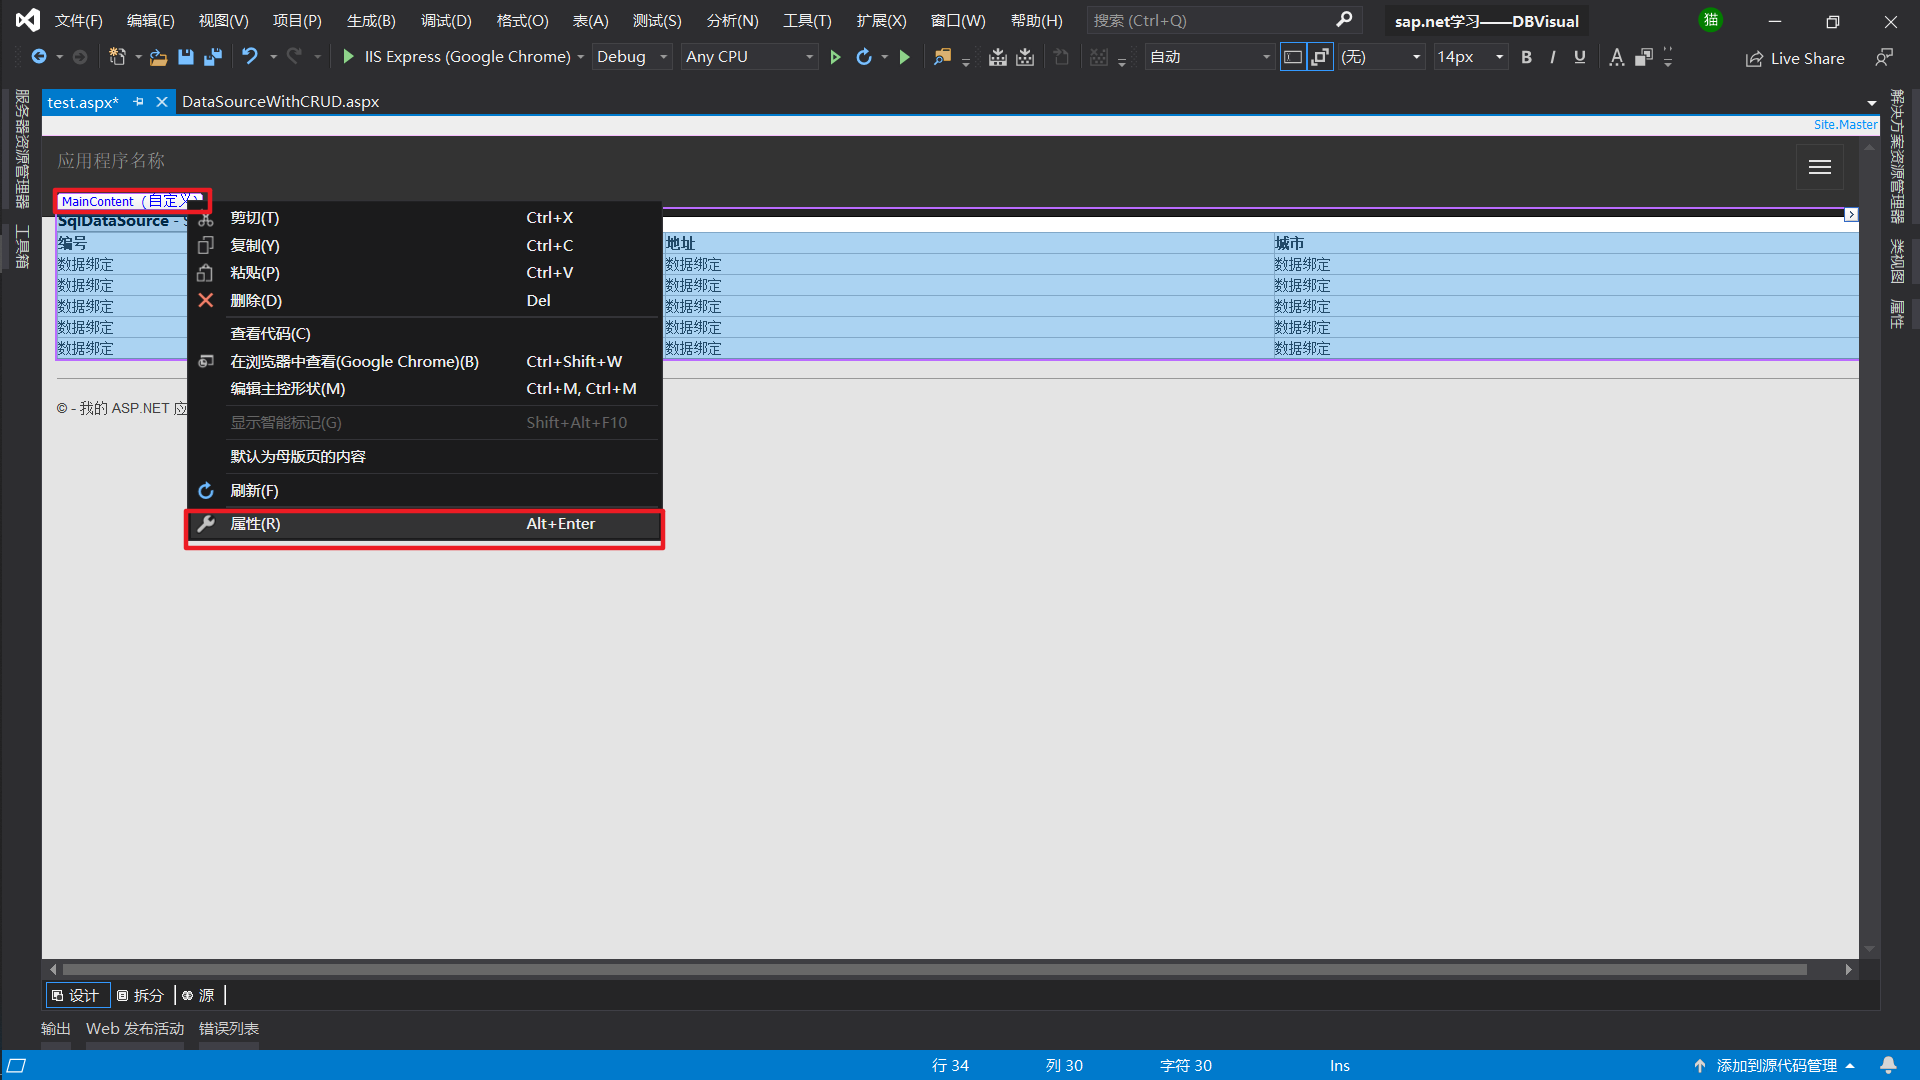The height and width of the screenshot is (1080, 1920).
Task: Open the 错误列表 panel tab
Action: coord(229,1029)
